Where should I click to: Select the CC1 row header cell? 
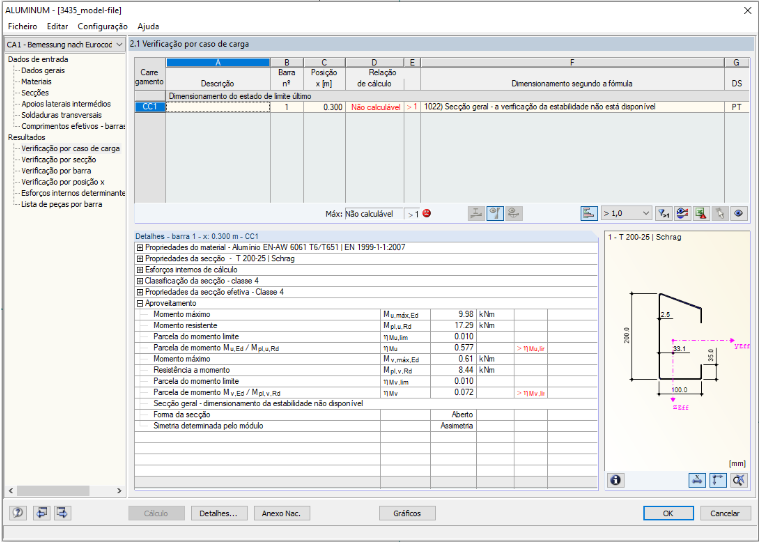(150, 107)
